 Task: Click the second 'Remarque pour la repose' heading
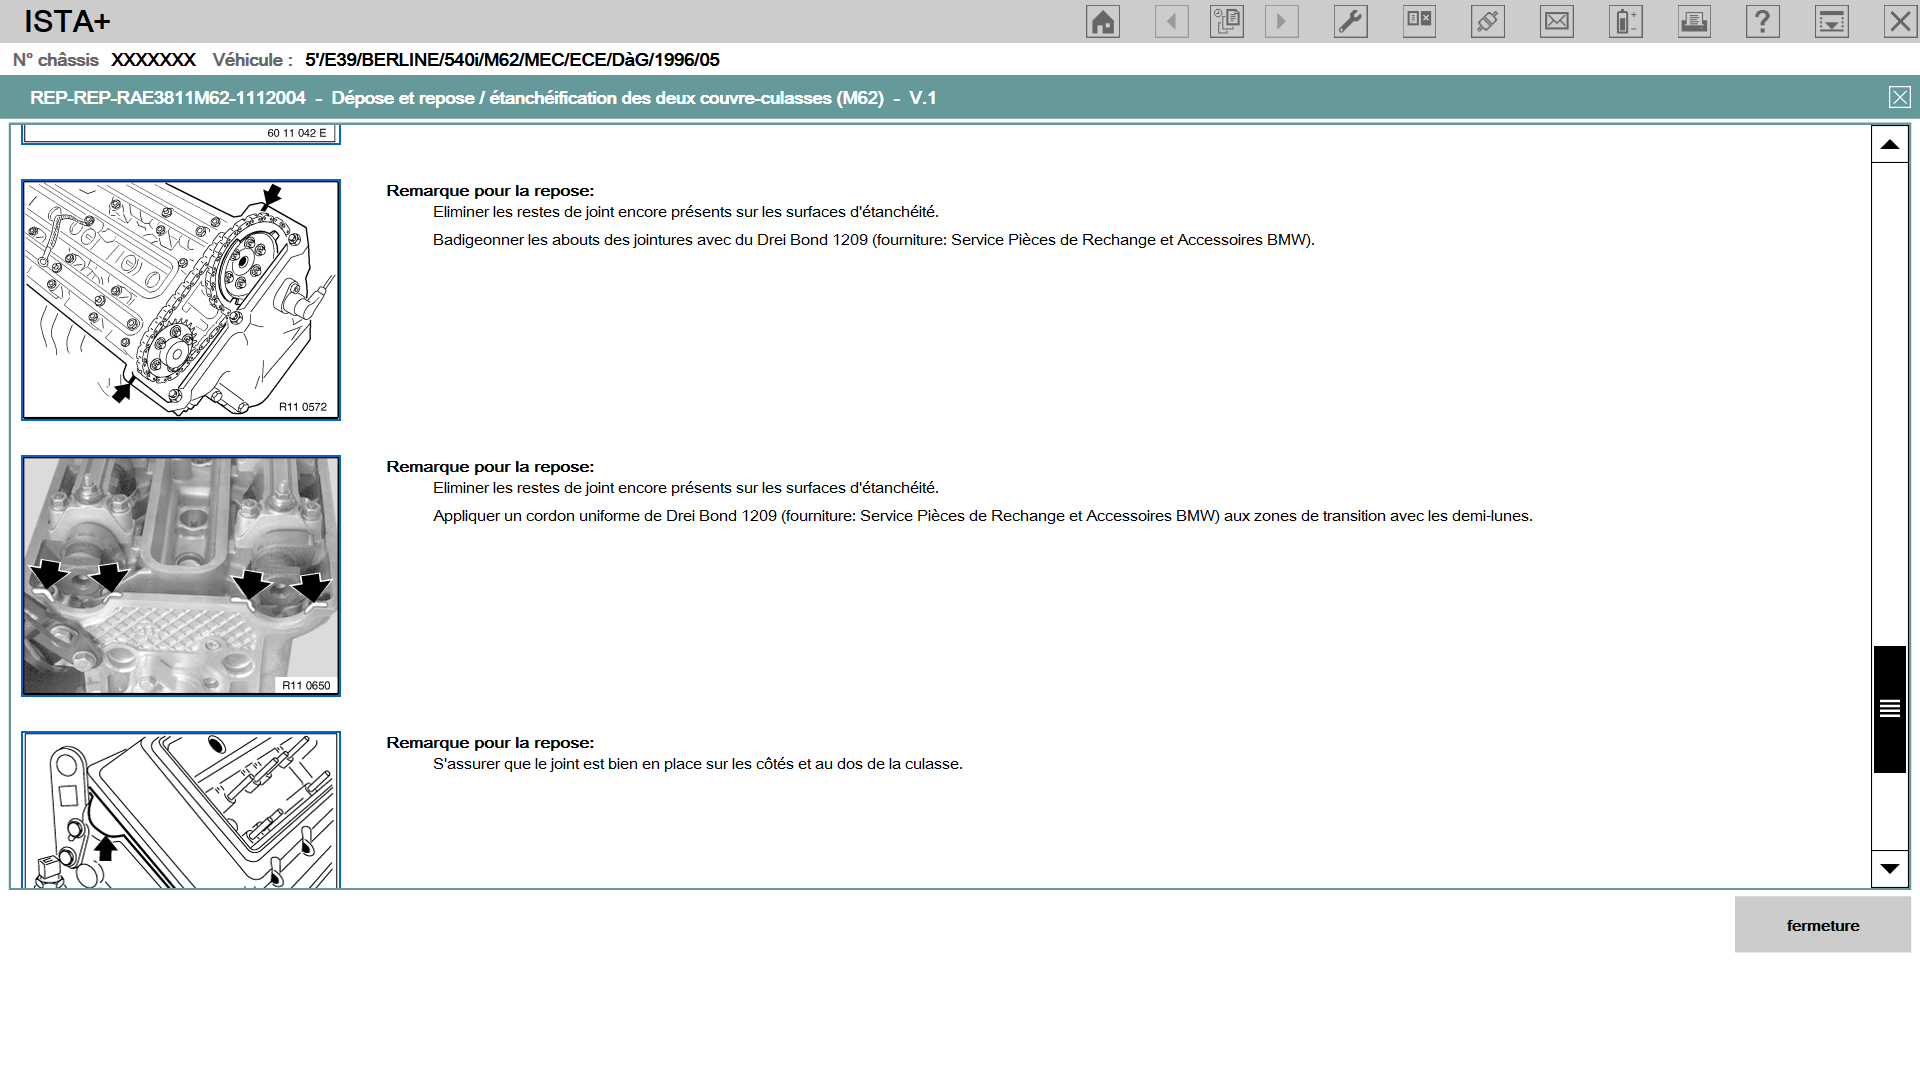click(x=490, y=467)
